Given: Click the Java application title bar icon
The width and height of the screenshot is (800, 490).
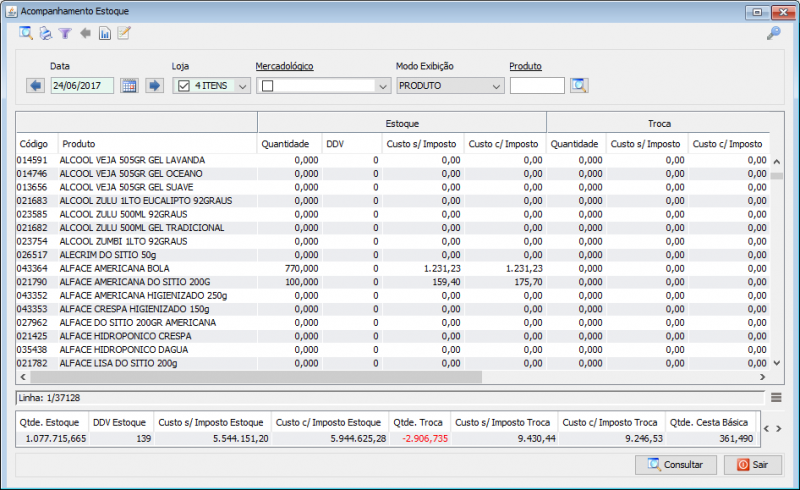Looking at the screenshot, I should coord(11,11).
